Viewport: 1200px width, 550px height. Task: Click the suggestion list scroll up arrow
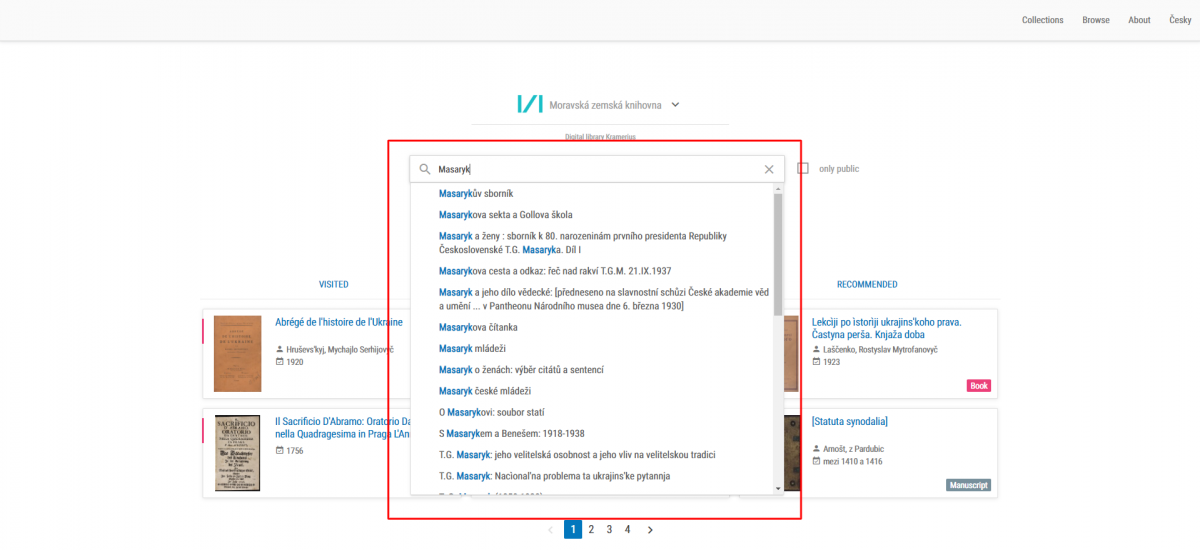pos(779,188)
